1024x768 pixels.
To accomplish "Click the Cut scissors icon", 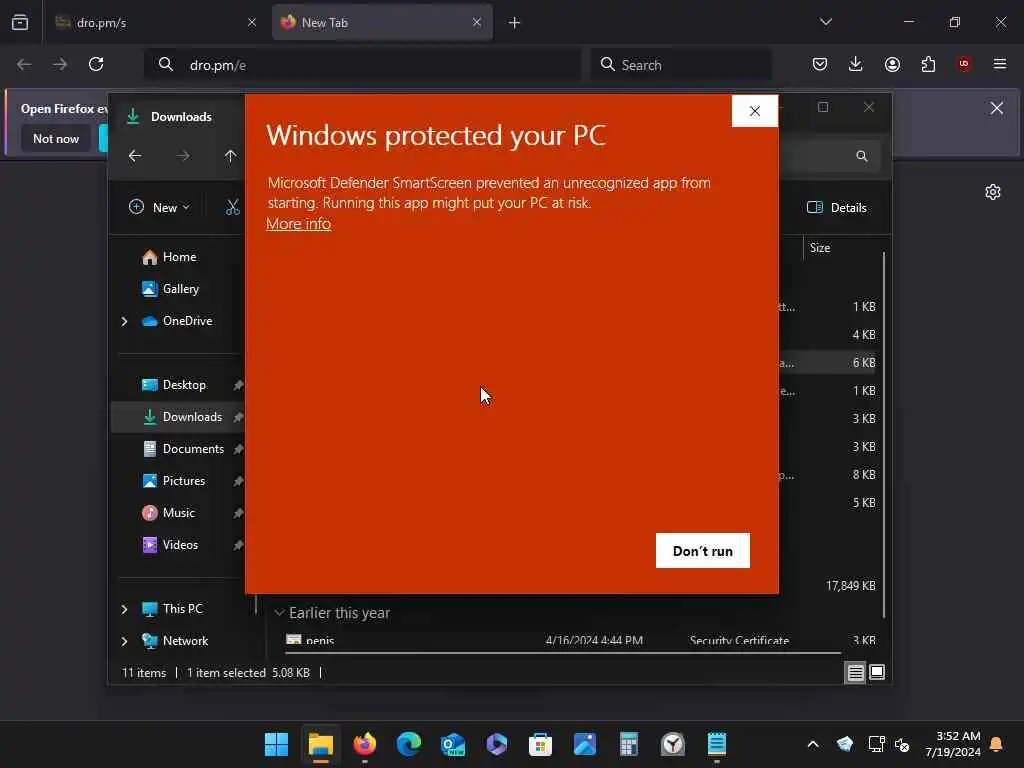I will click(232, 208).
